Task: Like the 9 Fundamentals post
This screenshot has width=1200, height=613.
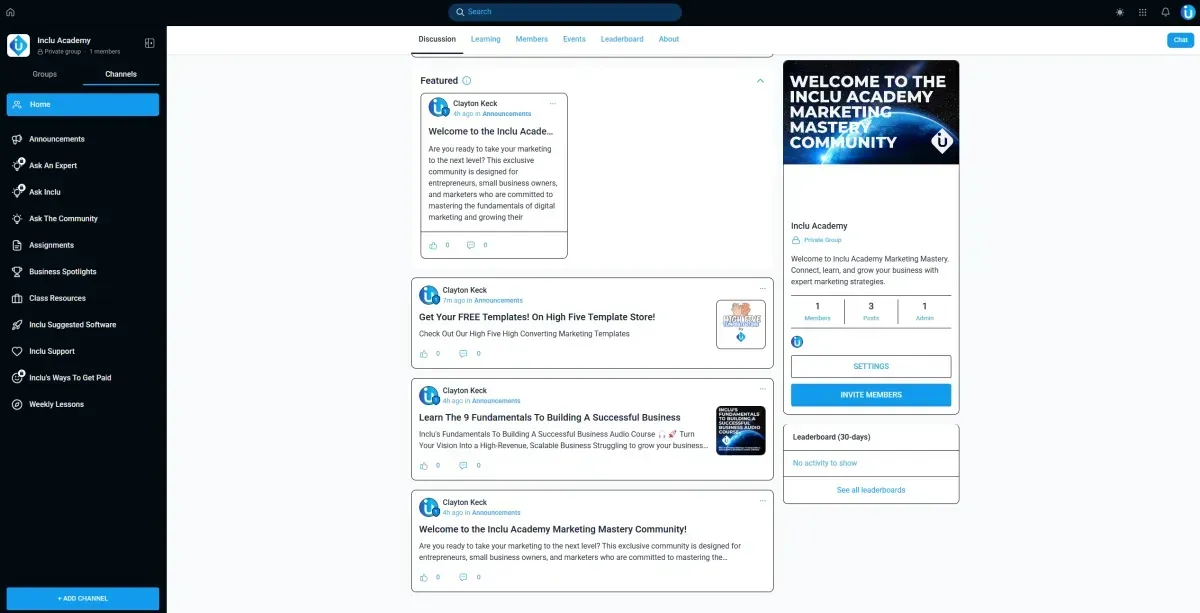Action: pos(424,465)
